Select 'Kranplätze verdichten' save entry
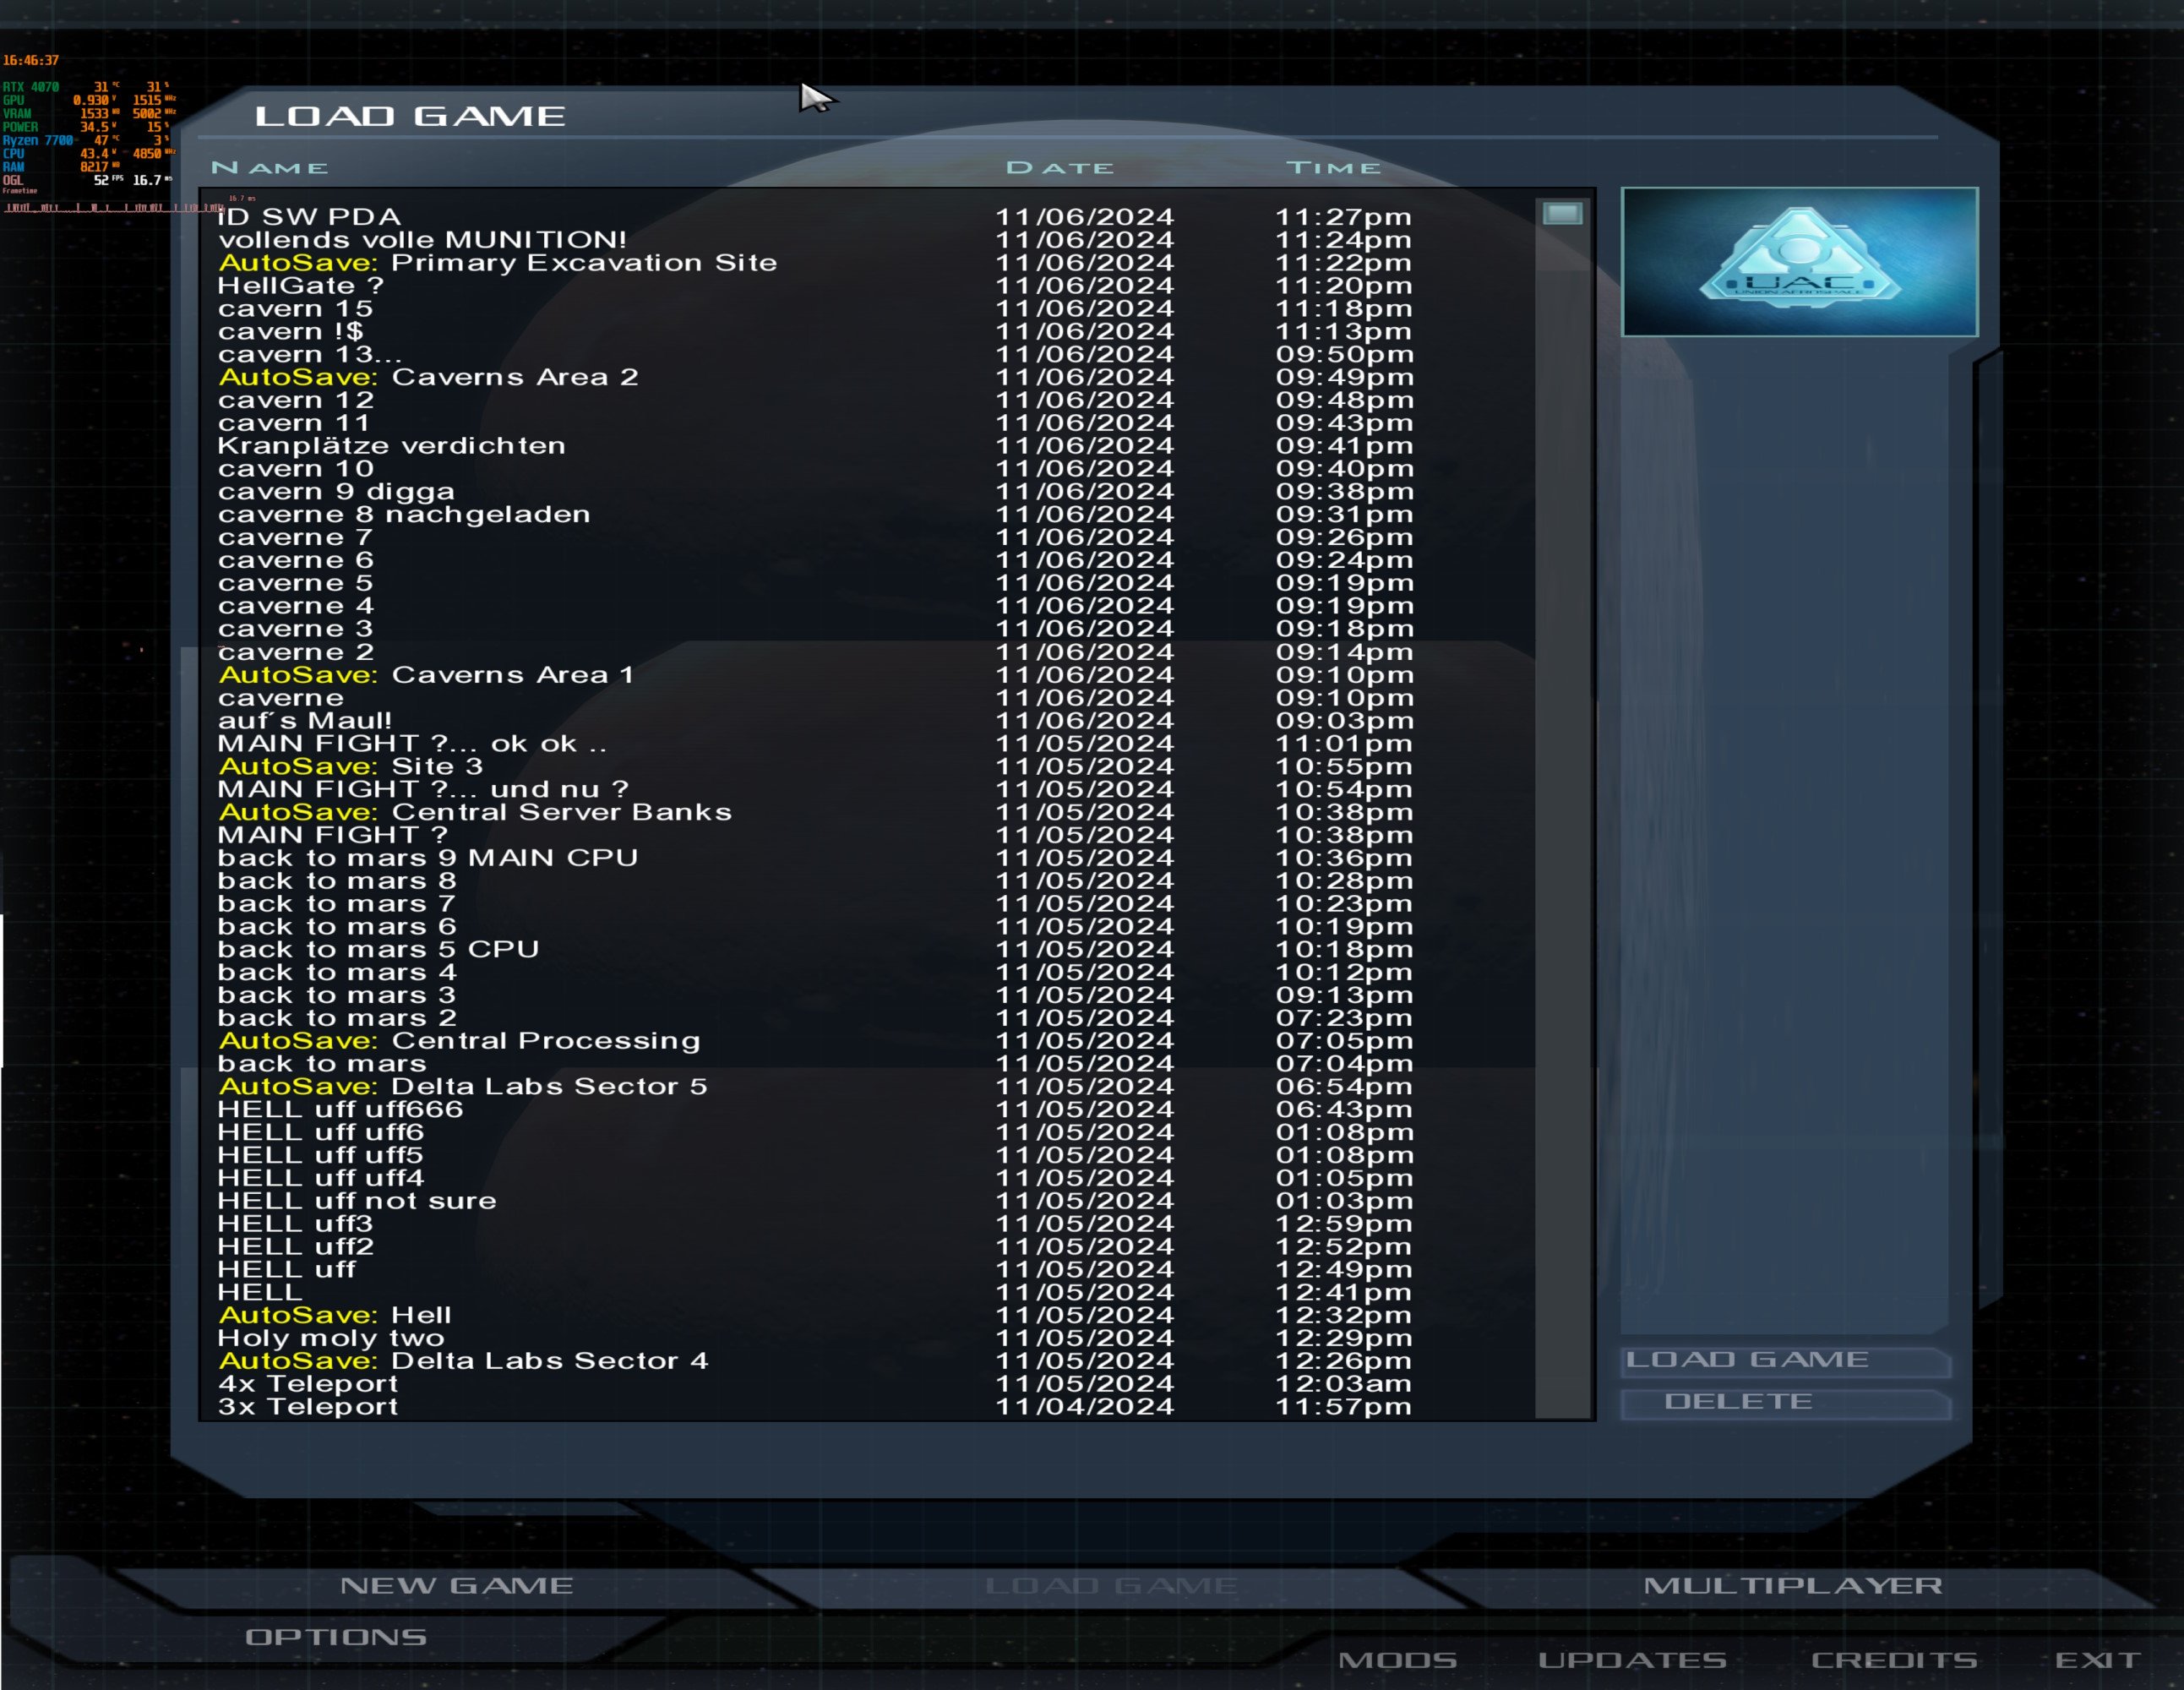The image size is (2184, 1690). pos(391,446)
